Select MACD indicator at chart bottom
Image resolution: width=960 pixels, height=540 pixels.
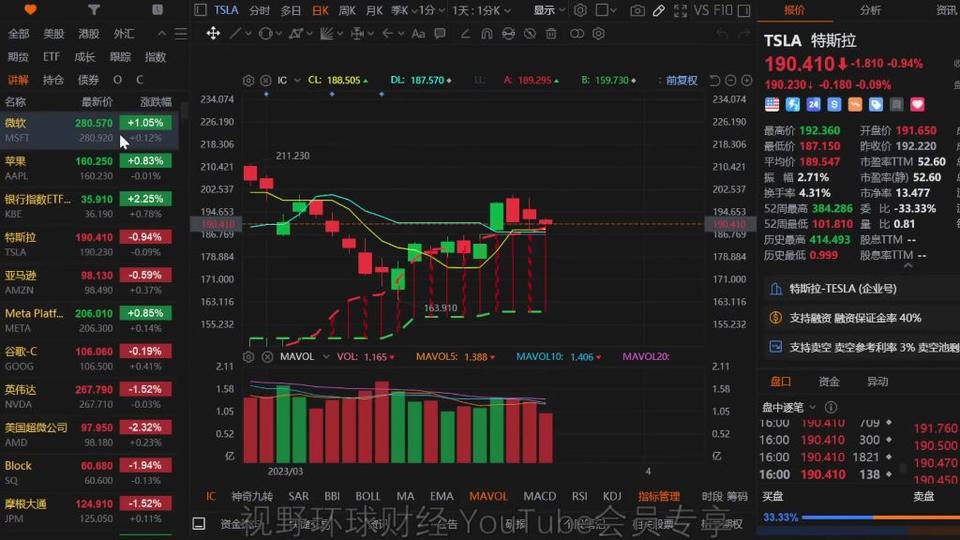pyautogui.click(x=539, y=496)
